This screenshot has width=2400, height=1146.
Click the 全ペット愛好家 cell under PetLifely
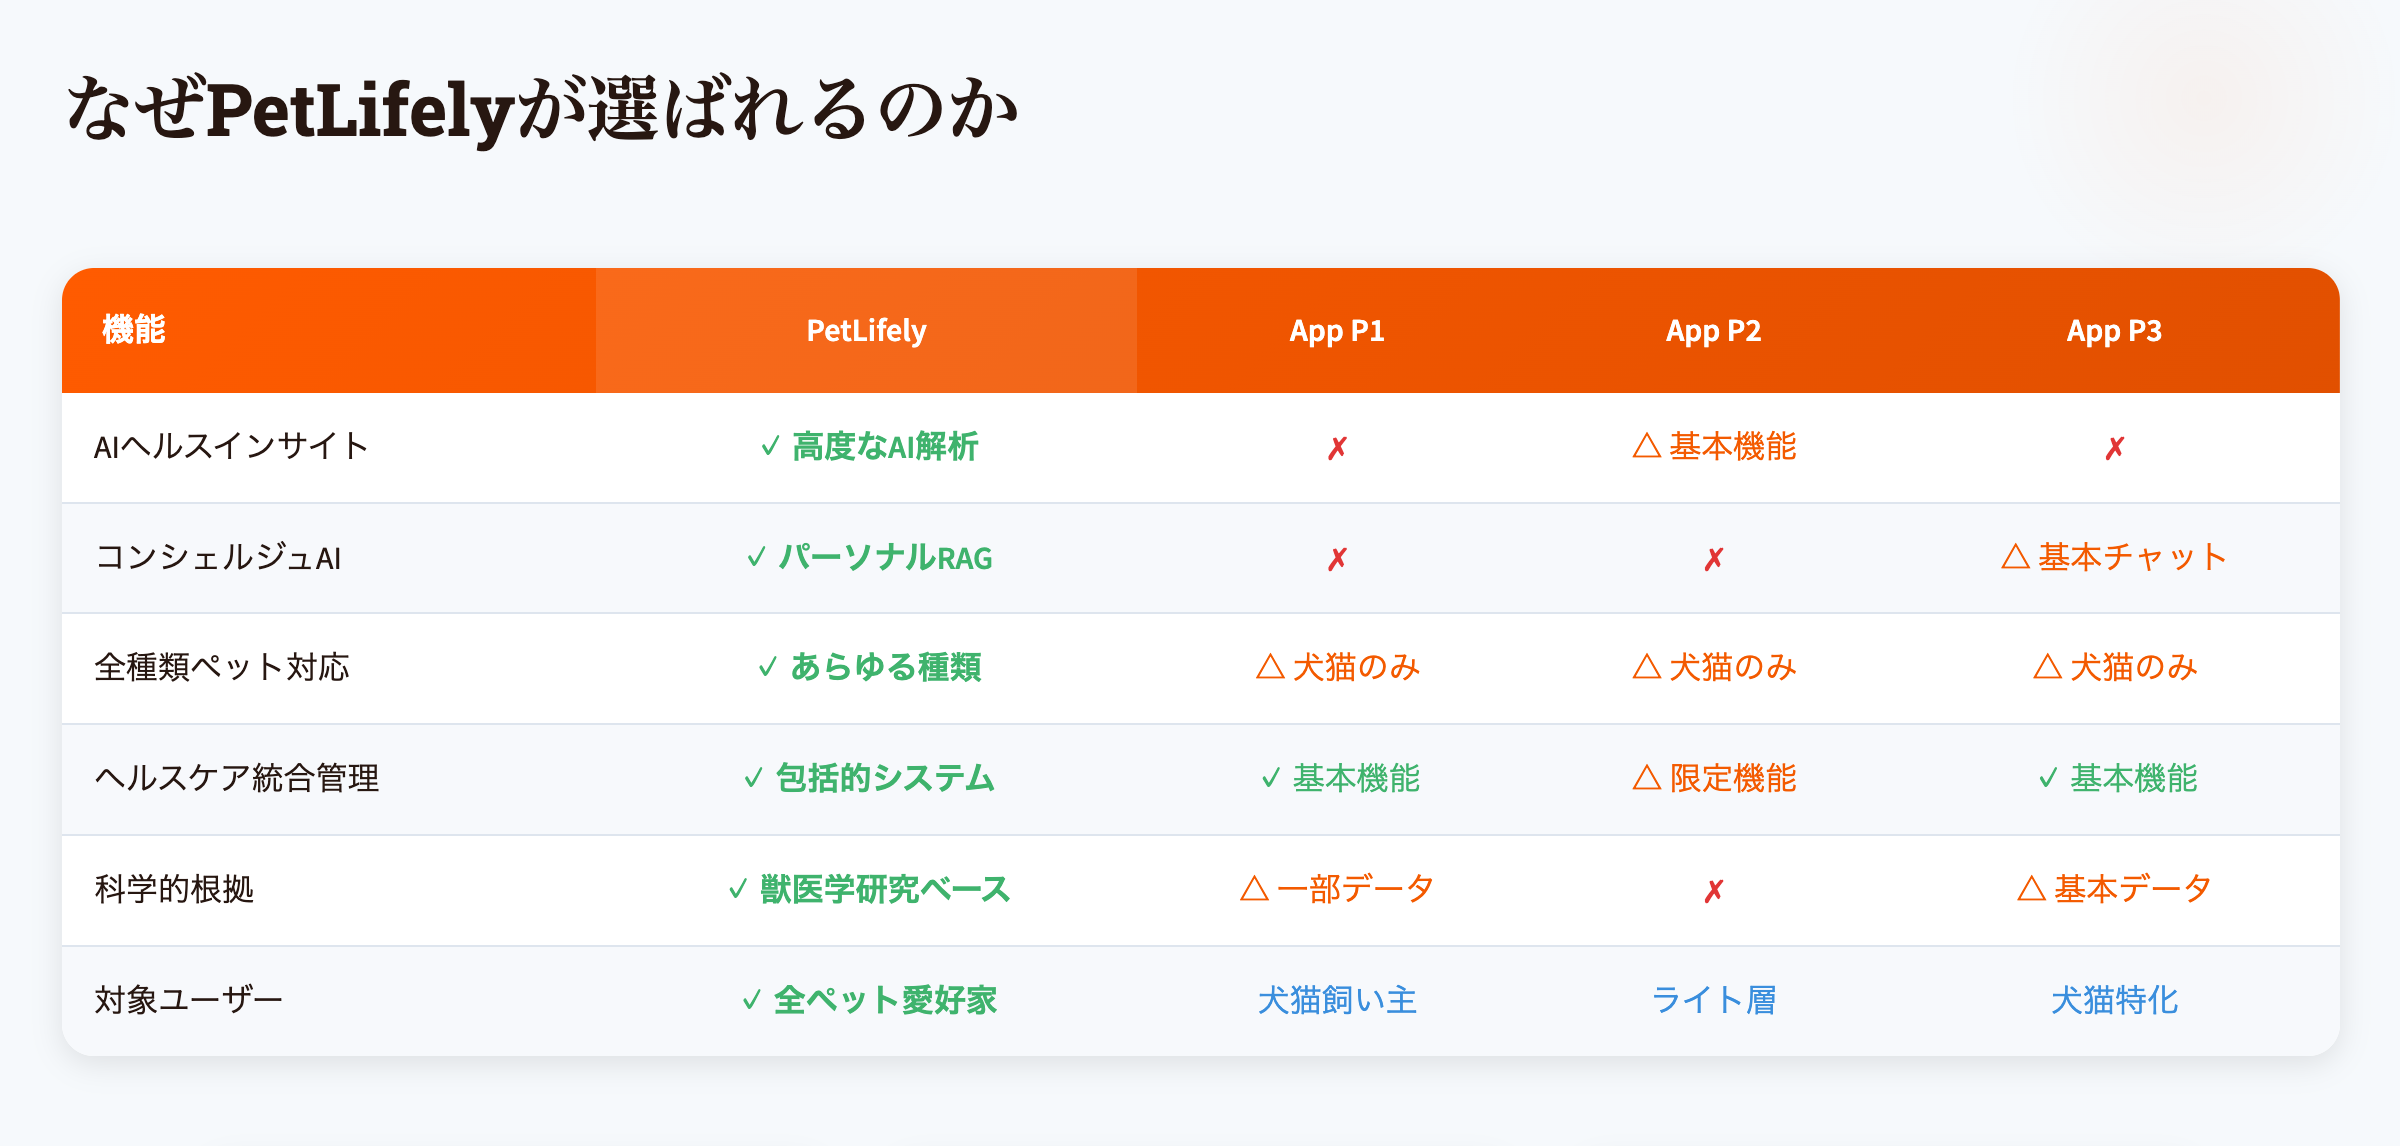[884, 1000]
